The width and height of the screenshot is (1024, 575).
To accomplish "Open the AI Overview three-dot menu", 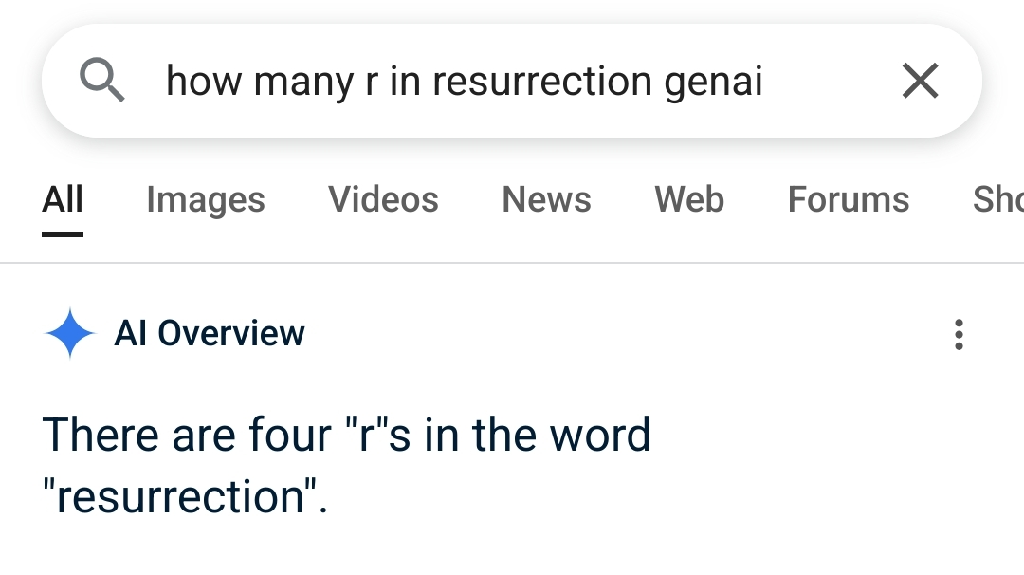I will point(958,335).
